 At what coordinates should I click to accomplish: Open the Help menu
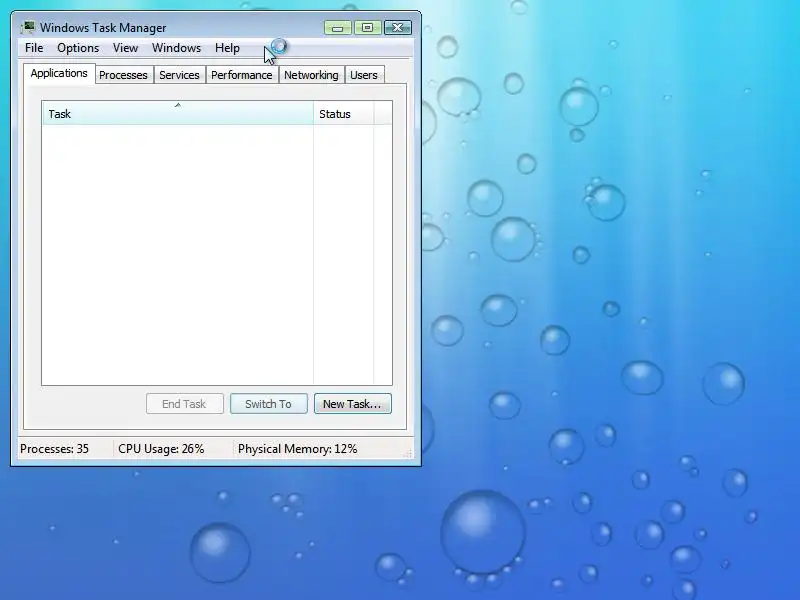tap(227, 48)
